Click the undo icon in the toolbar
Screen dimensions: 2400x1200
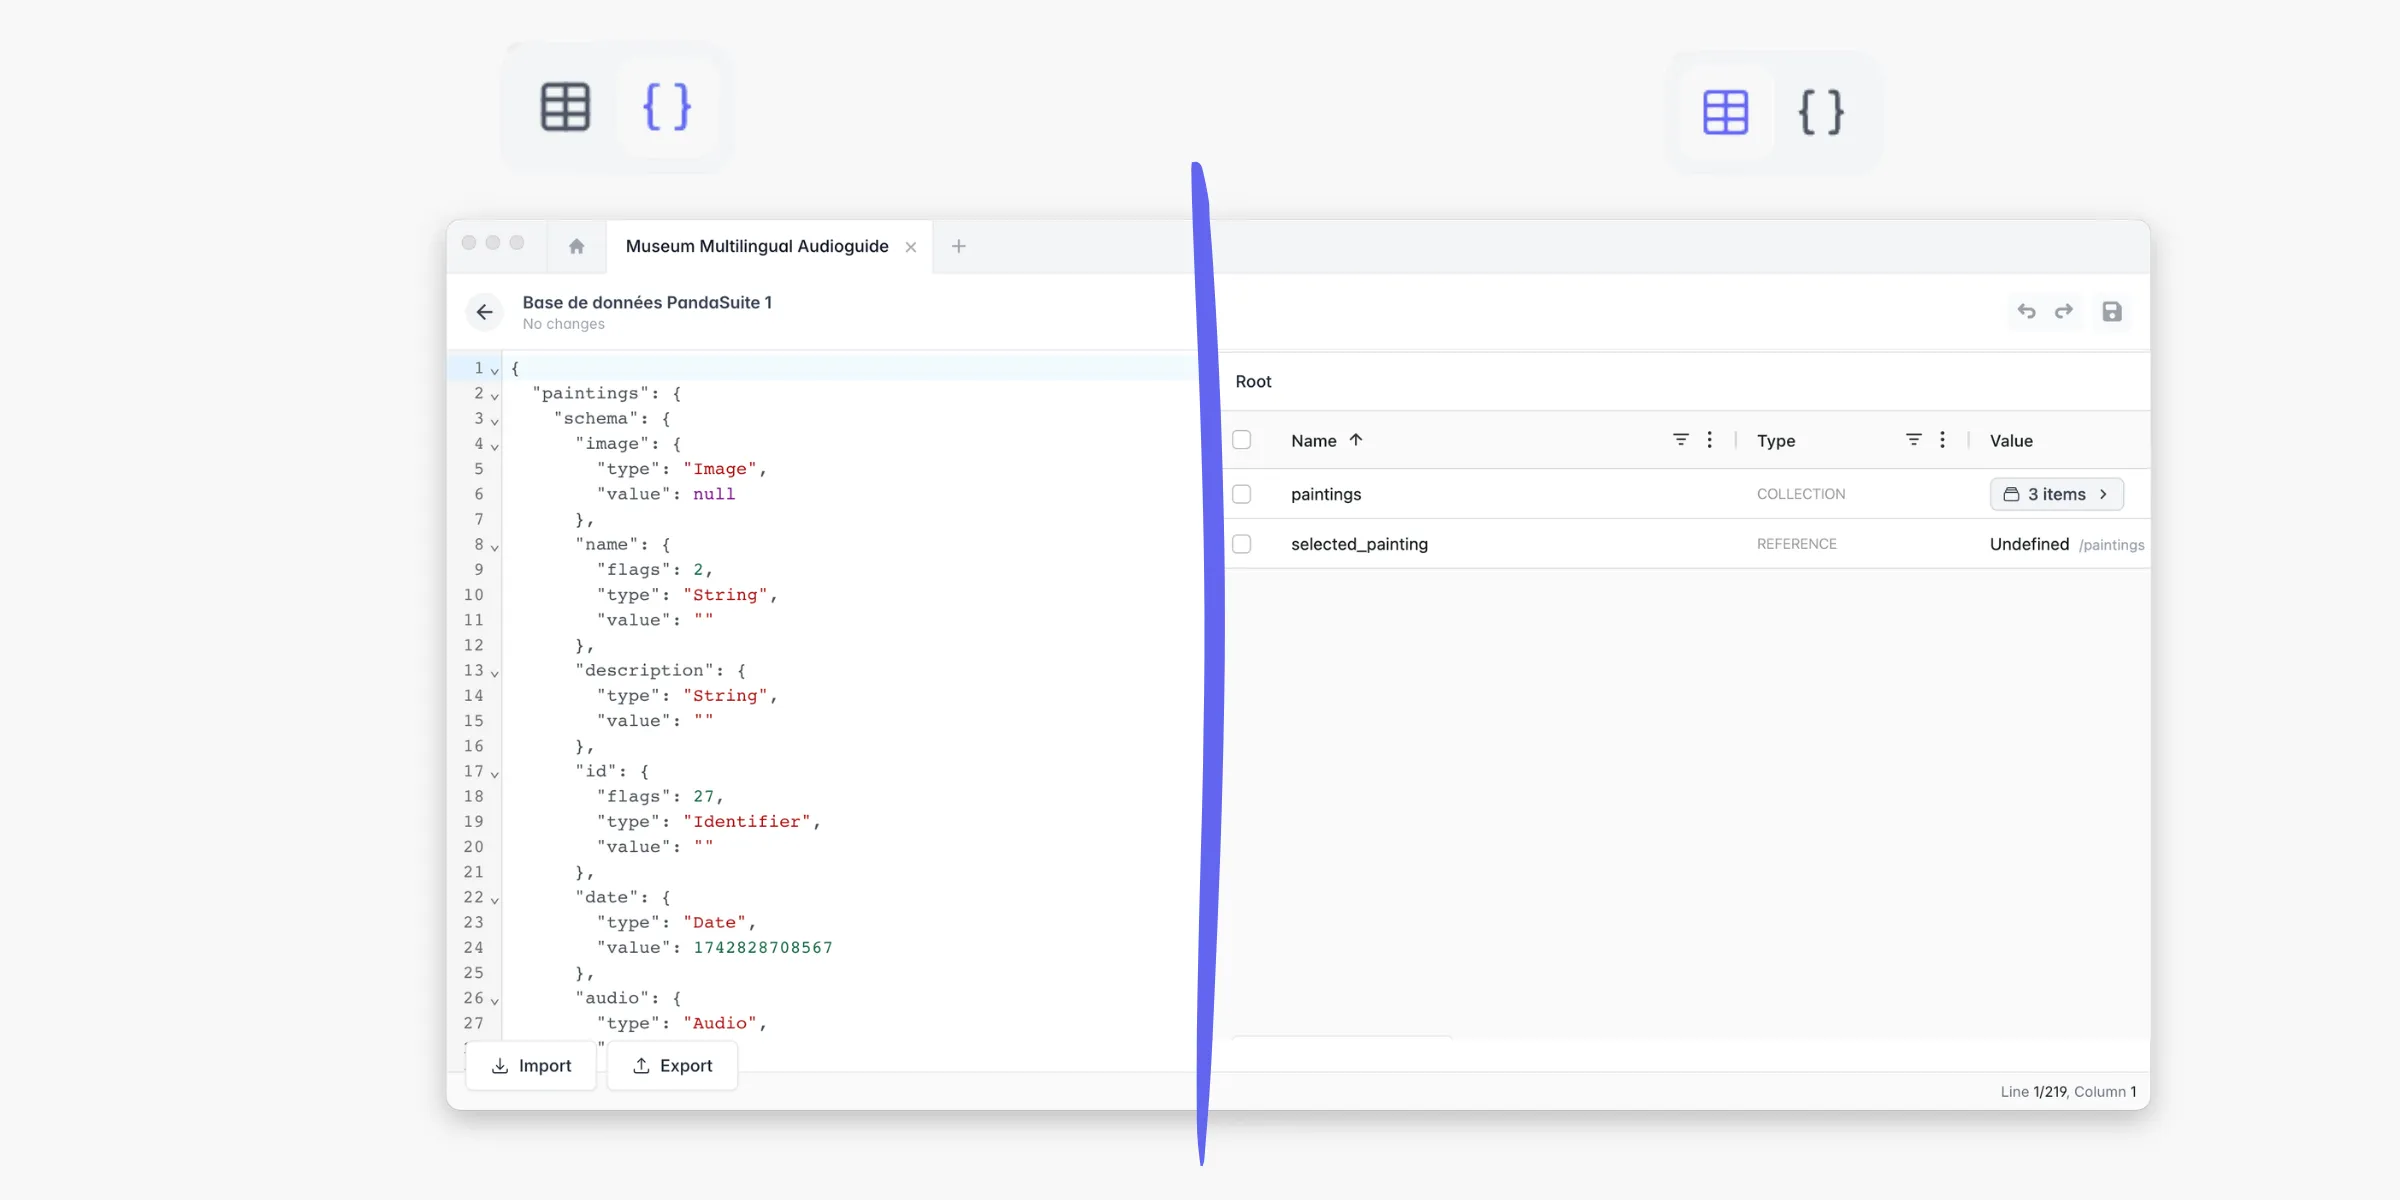pyautogui.click(x=2026, y=312)
